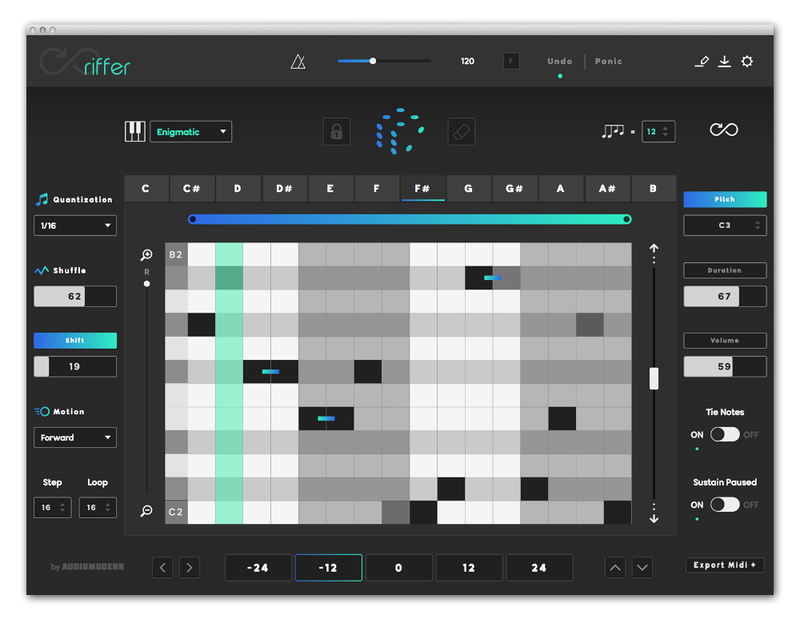
Task: Select the B root note tab
Action: coord(653,188)
